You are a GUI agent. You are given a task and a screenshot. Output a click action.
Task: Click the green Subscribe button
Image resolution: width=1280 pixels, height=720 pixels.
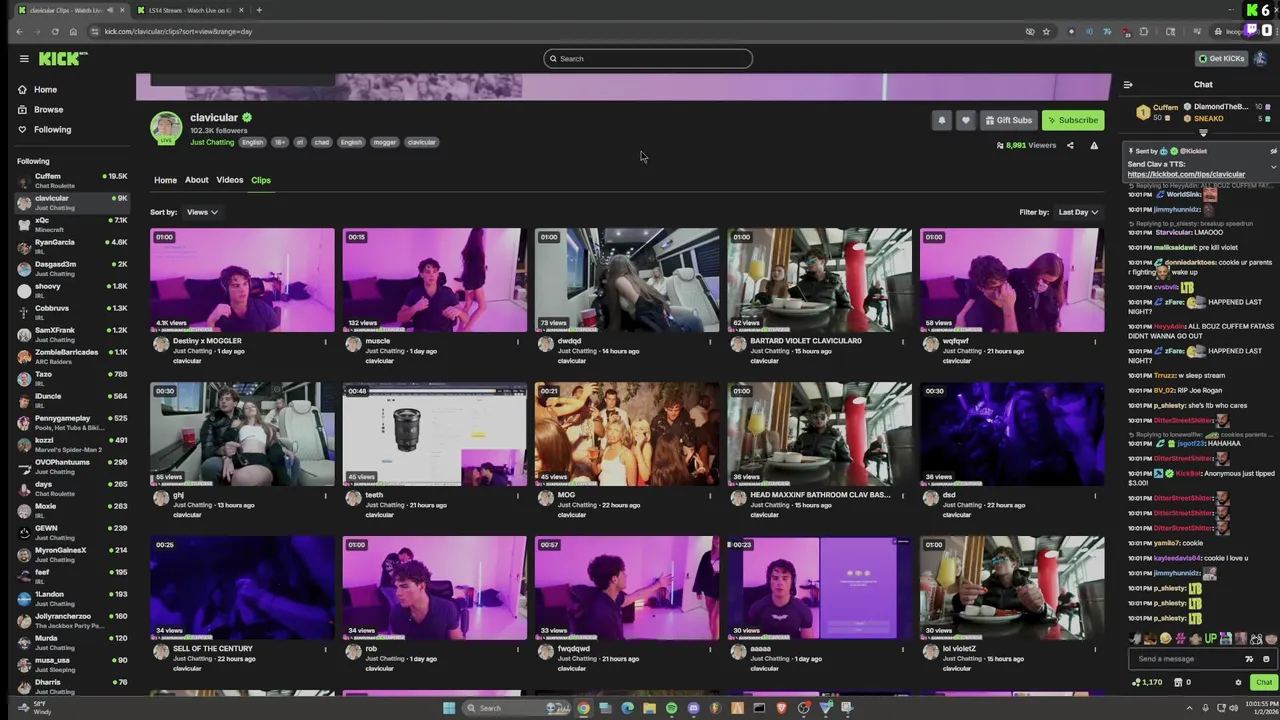[1073, 120]
